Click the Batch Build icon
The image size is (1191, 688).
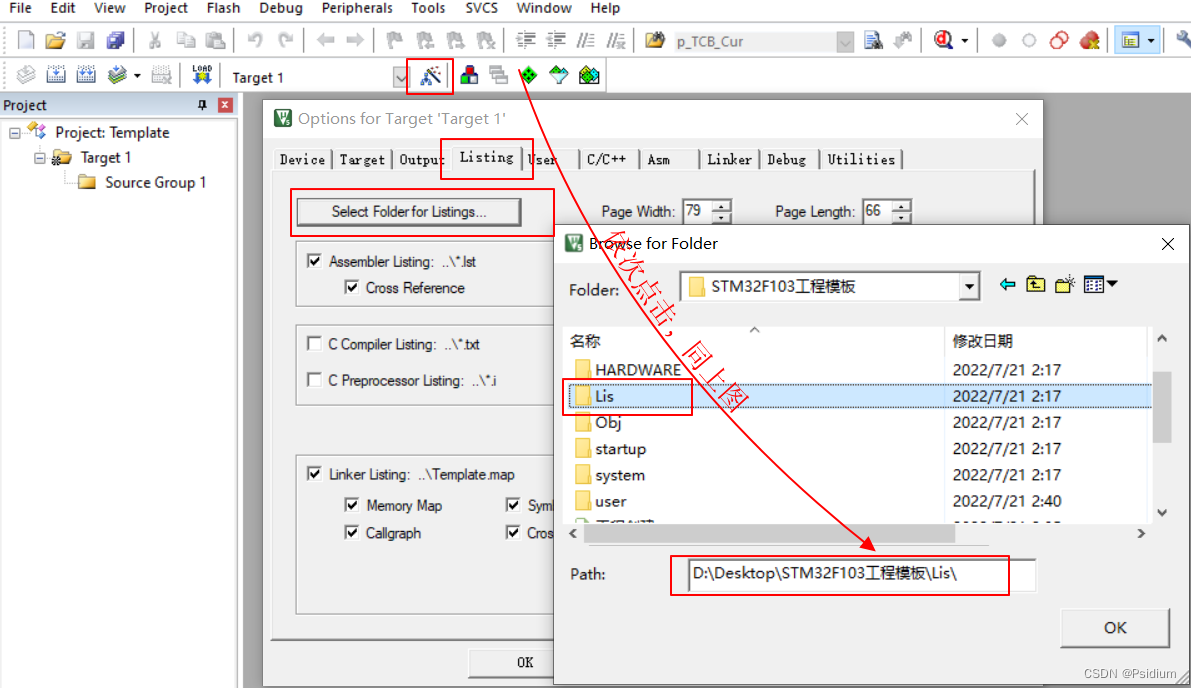pyautogui.click(x=117, y=74)
